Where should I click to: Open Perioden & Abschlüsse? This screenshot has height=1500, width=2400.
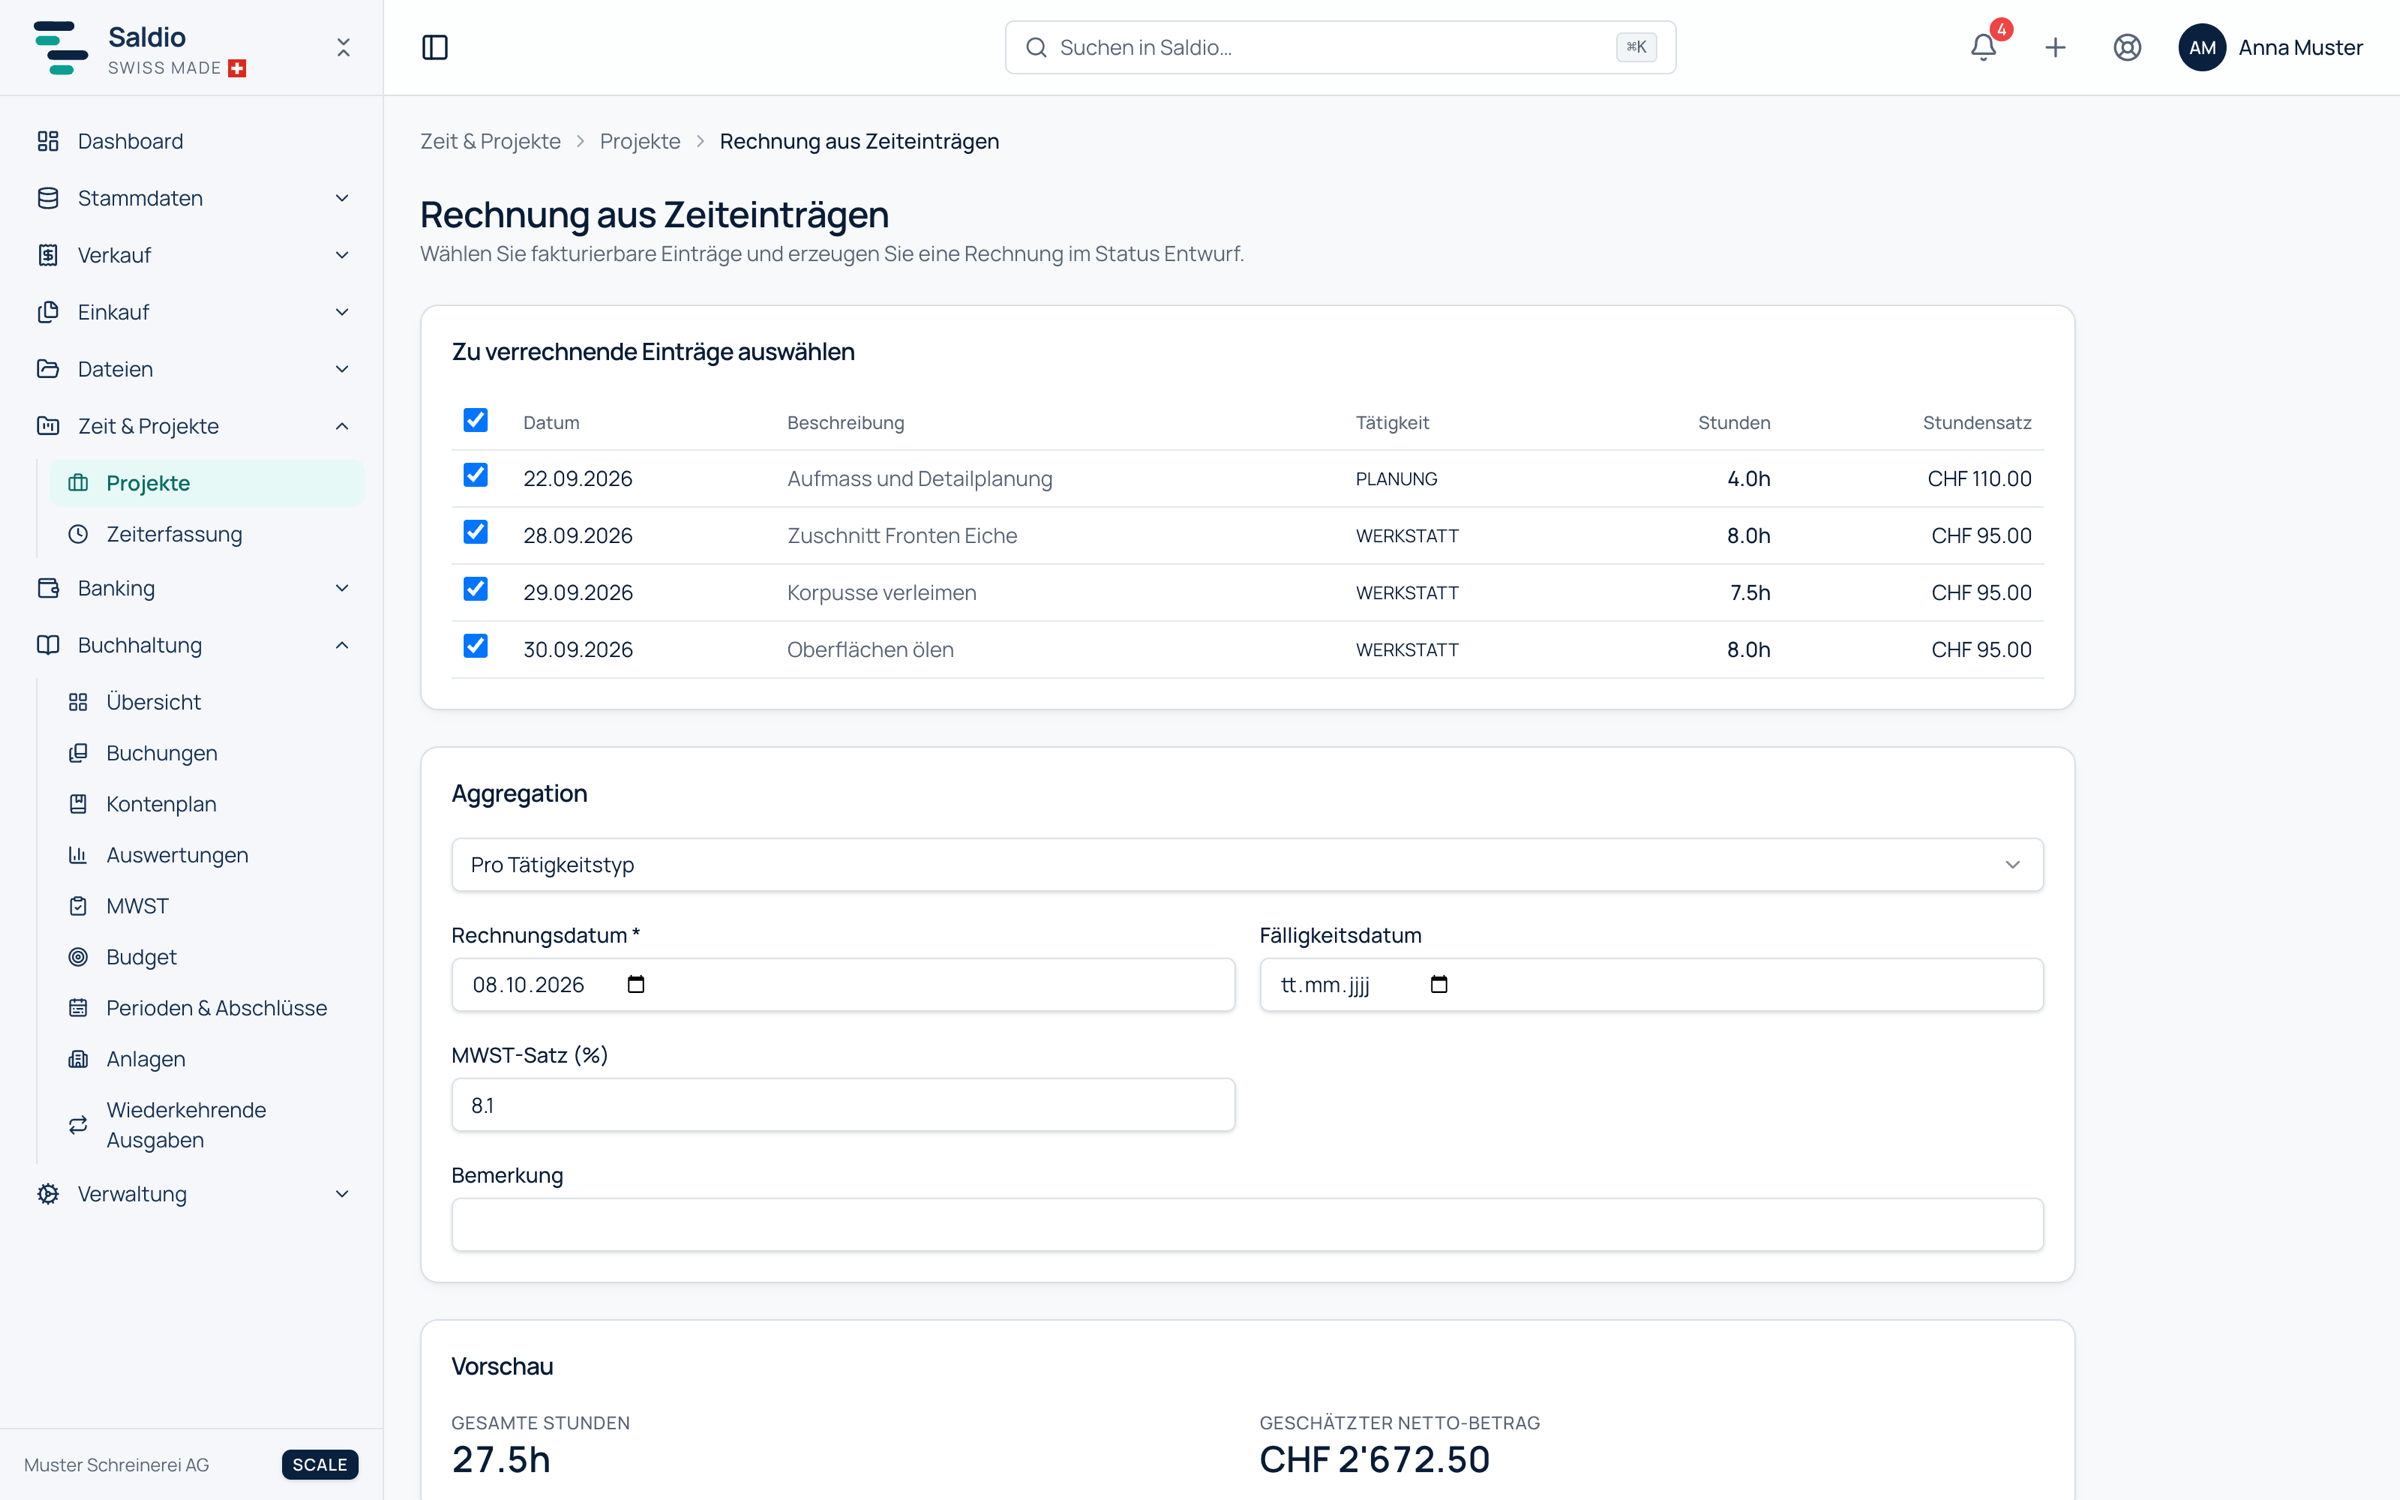(207, 1008)
